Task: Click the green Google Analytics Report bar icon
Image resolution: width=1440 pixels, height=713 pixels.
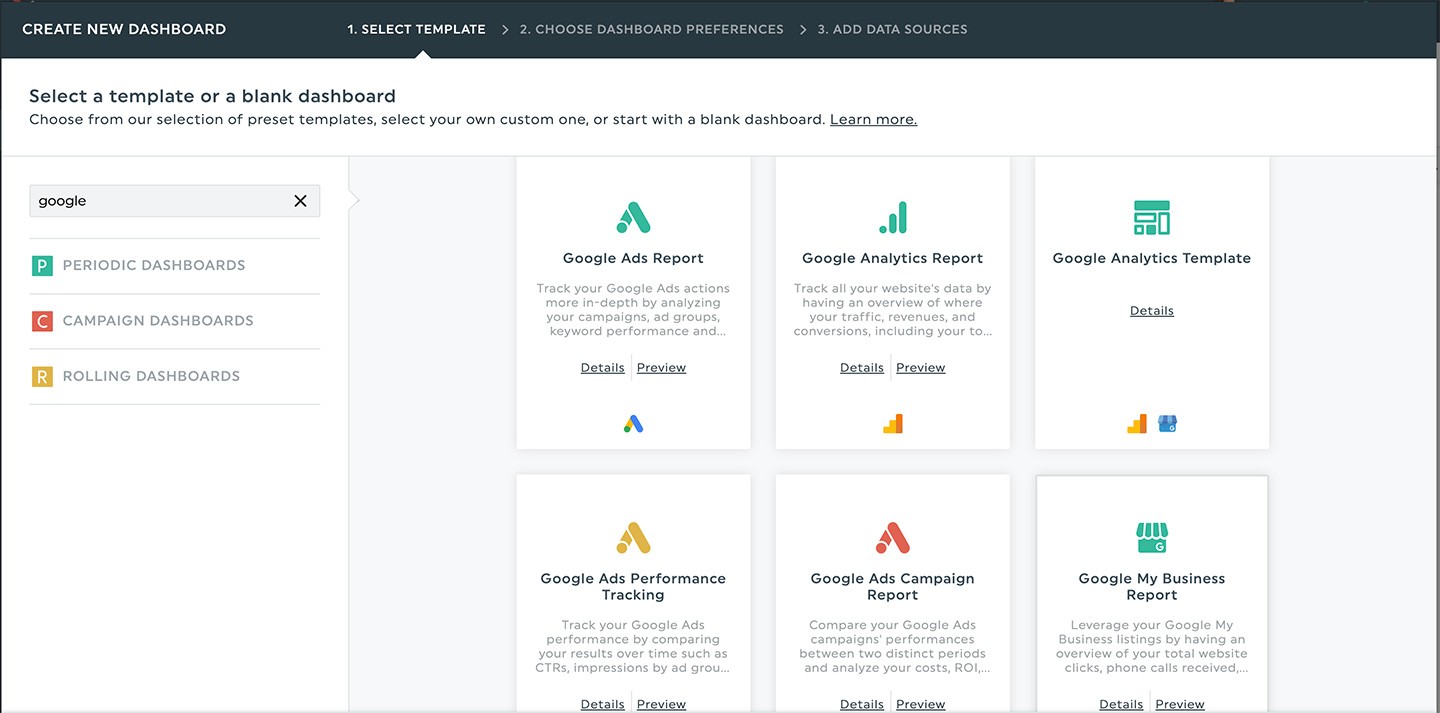Action: click(892, 217)
